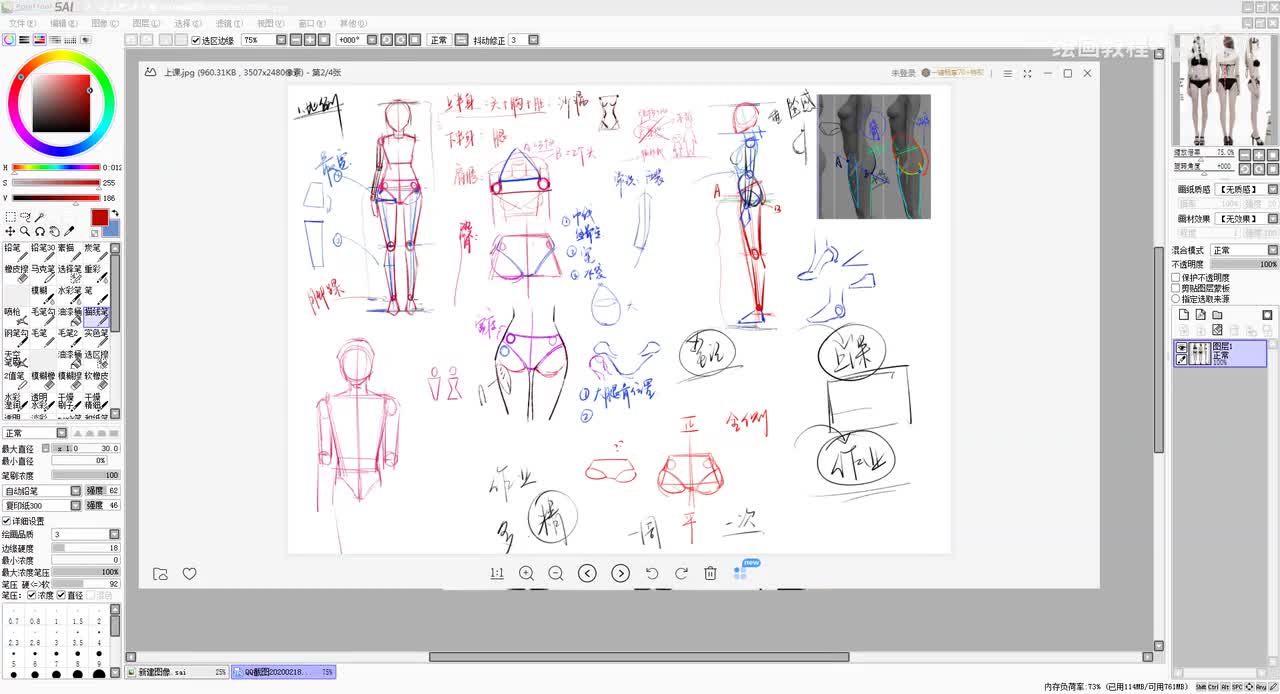This screenshot has width=1280, height=694.
Task: Click the heart favorite icon in viewer
Action: click(x=189, y=573)
